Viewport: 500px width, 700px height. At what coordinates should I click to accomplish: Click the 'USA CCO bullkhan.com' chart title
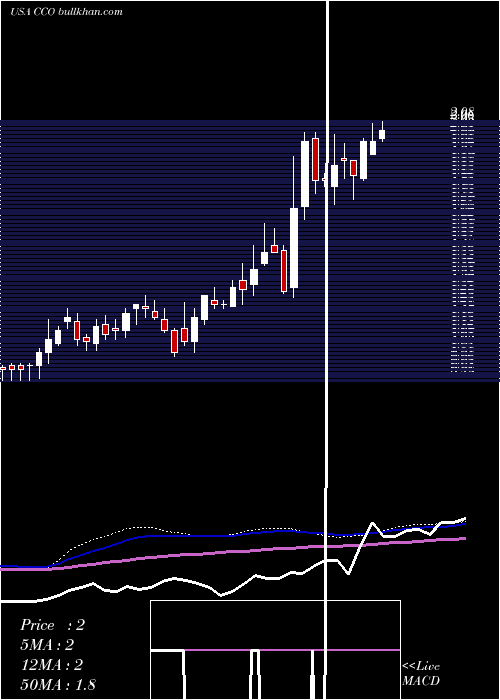(x=67, y=12)
